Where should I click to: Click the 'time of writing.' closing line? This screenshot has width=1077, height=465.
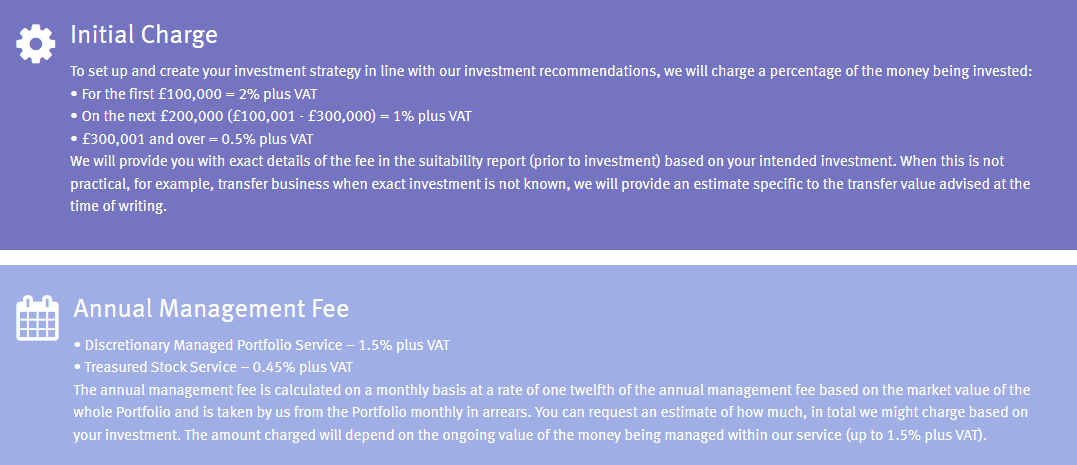(118, 207)
